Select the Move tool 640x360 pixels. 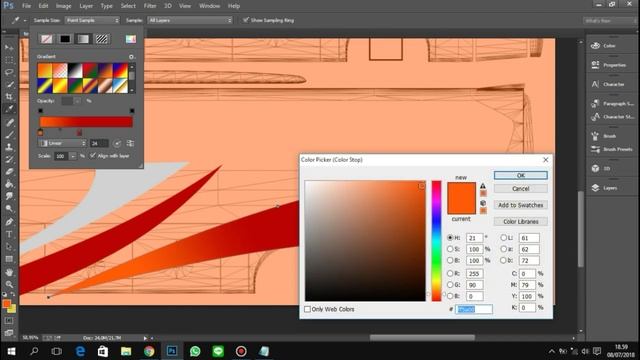click(x=9, y=48)
